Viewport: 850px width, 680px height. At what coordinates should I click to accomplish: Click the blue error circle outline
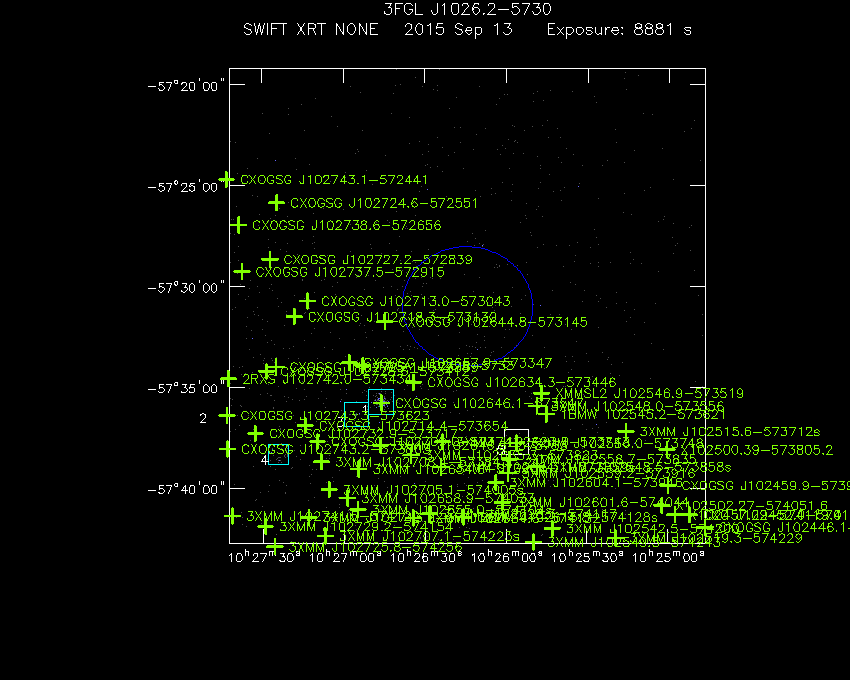pyautogui.click(x=467, y=305)
